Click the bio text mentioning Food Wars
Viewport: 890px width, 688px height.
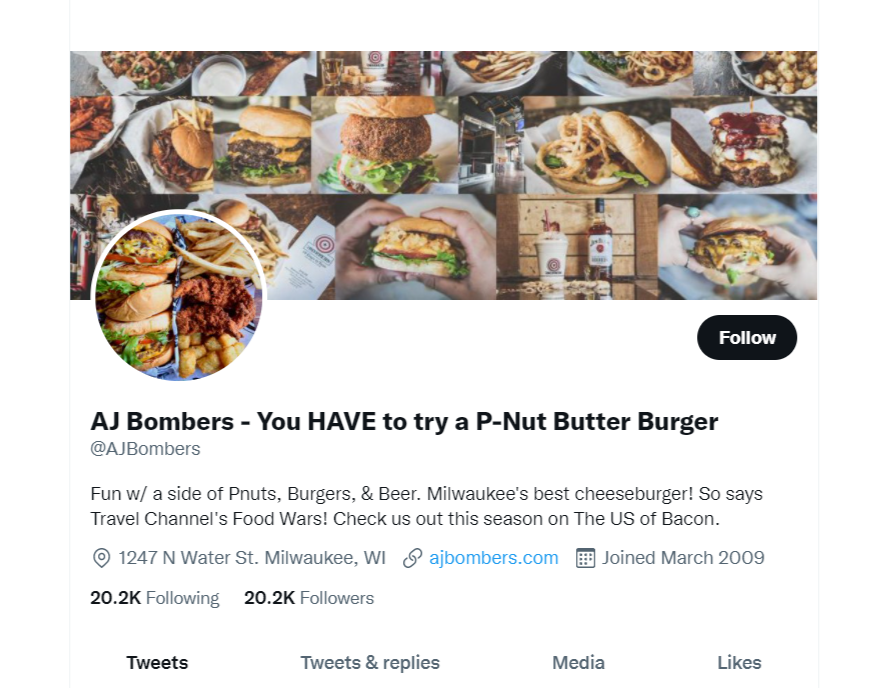pyautogui.click(x=427, y=495)
